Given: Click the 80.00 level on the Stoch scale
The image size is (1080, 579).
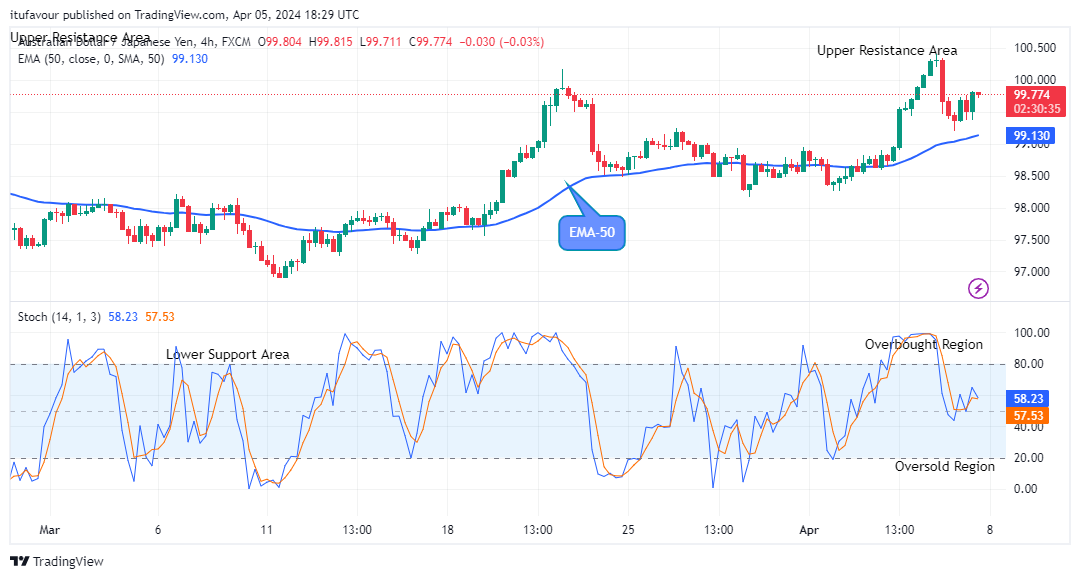Looking at the screenshot, I should [x=1032, y=364].
